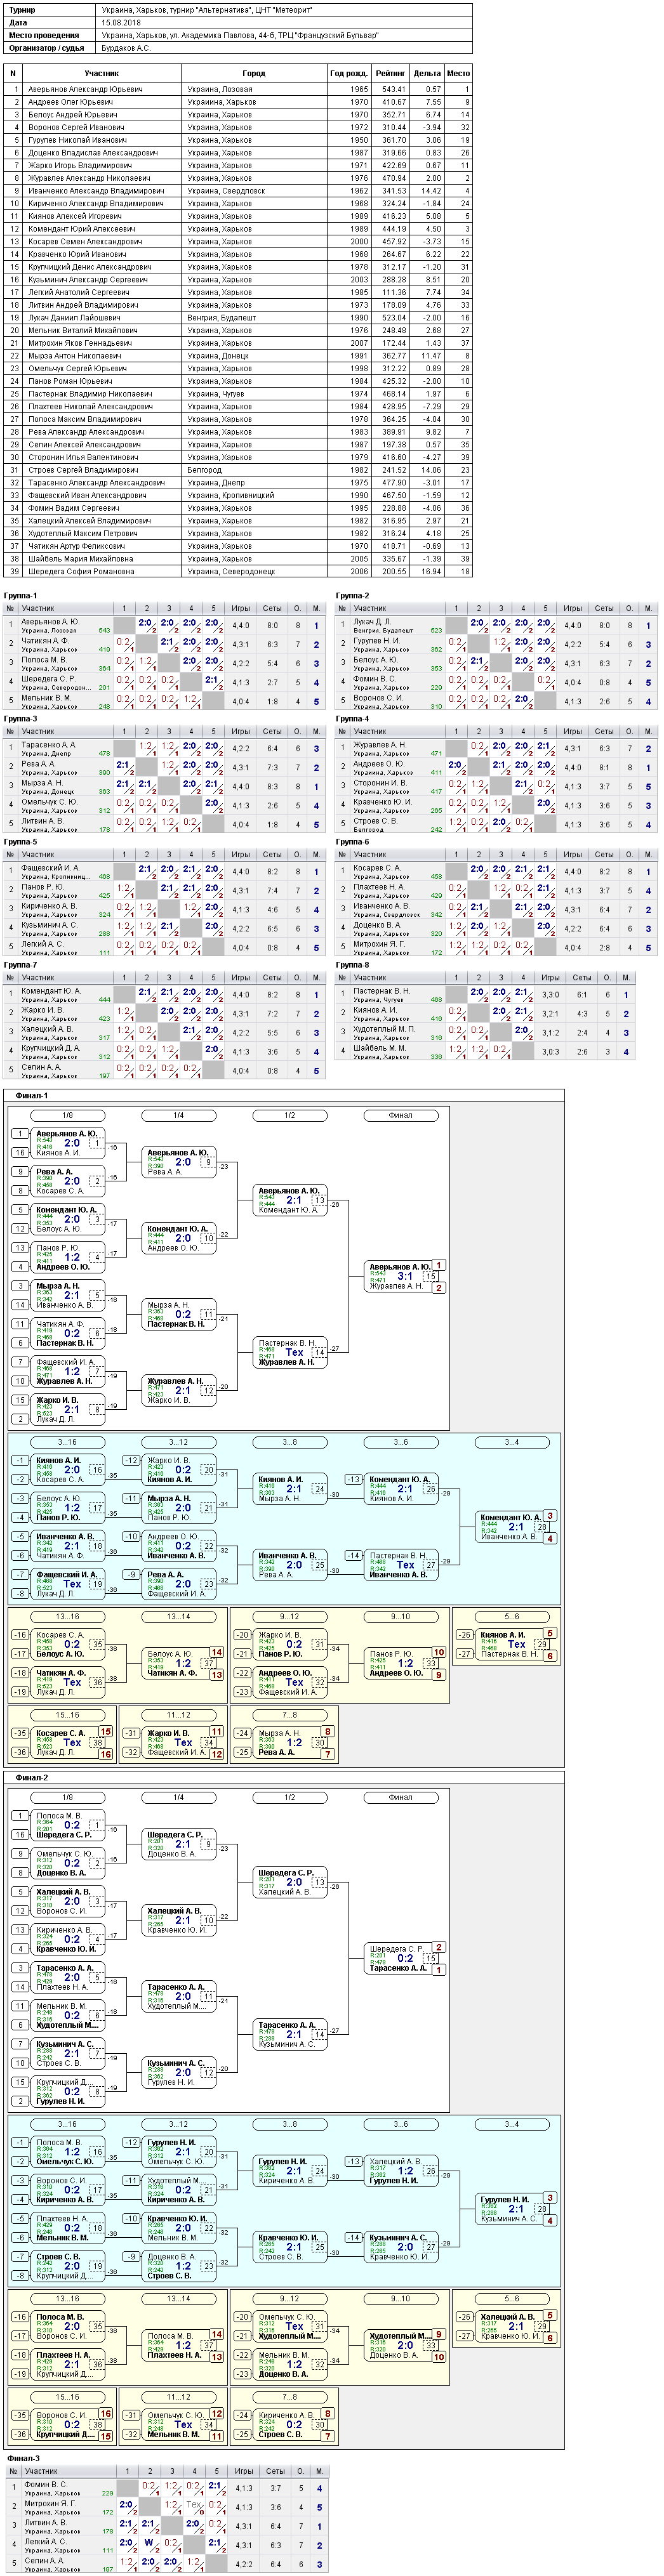
Task: Click the venue address with Французский Бульвар
Action: (x=240, y=35)
